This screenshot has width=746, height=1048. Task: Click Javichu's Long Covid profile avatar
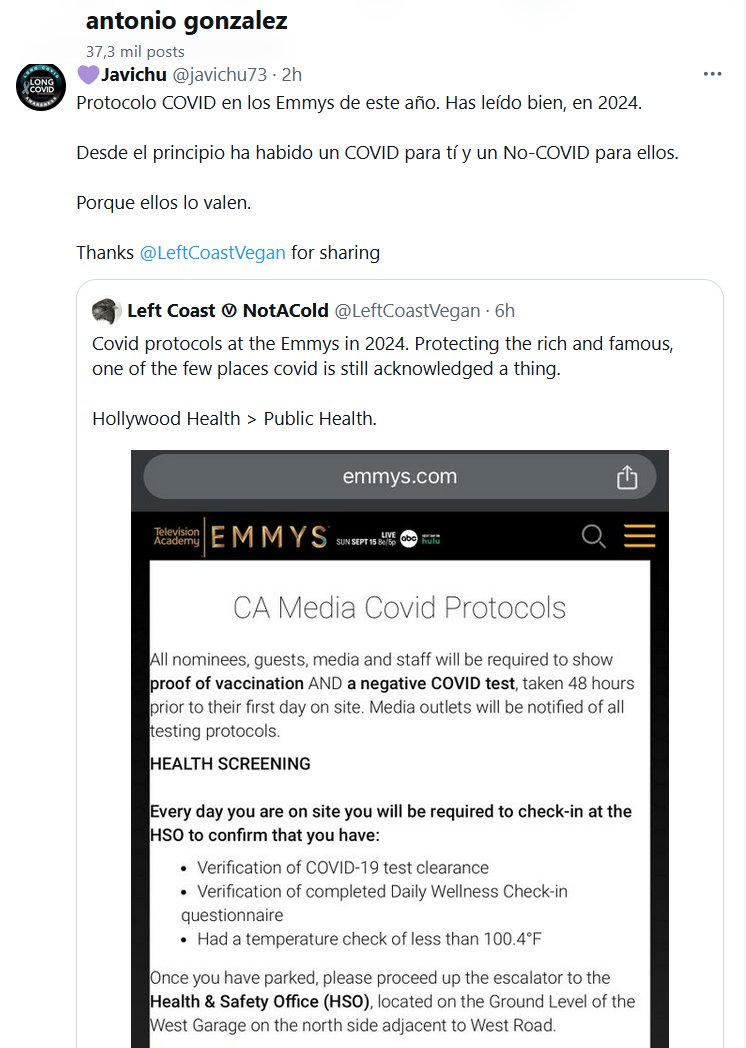click(41, 86)
